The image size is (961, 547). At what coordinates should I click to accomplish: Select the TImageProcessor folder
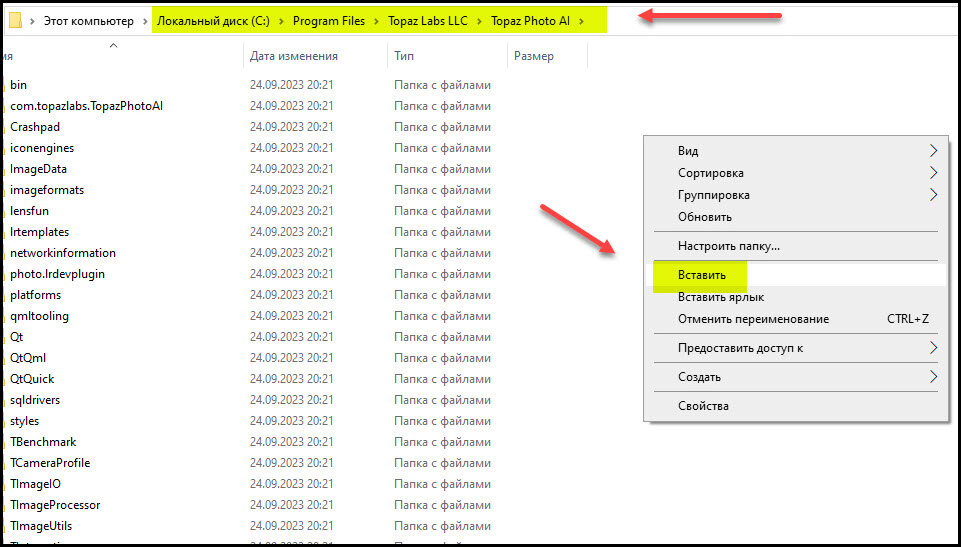tap(55, 505)
